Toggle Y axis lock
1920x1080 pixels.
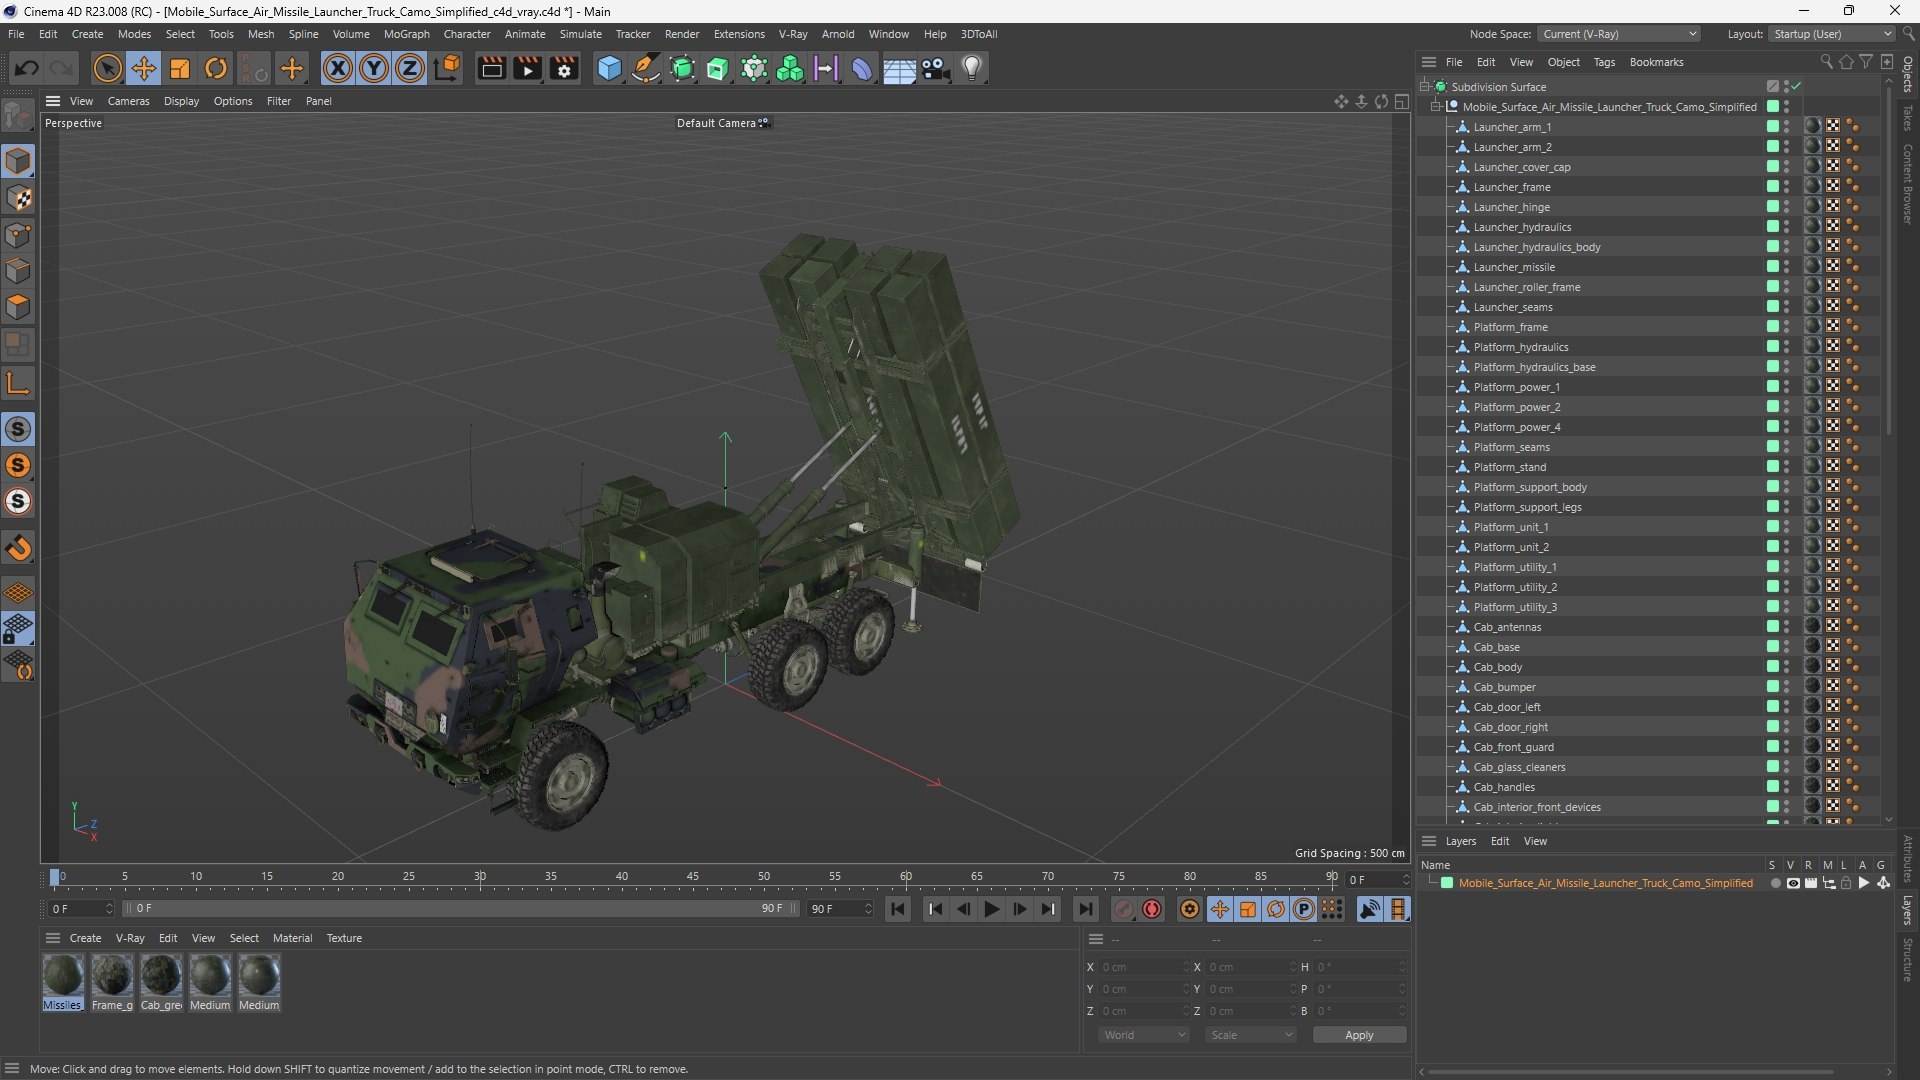coord(374,68)
